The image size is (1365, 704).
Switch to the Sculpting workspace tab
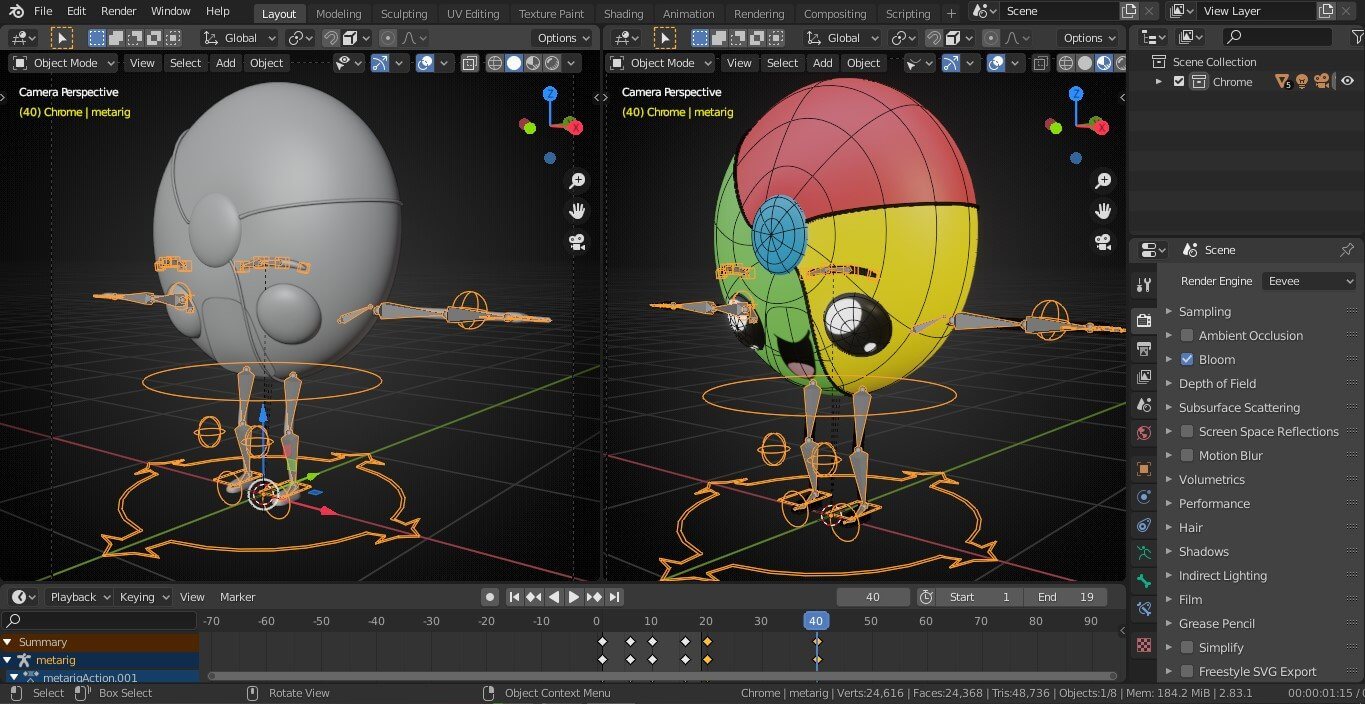(x=404, y=14)
